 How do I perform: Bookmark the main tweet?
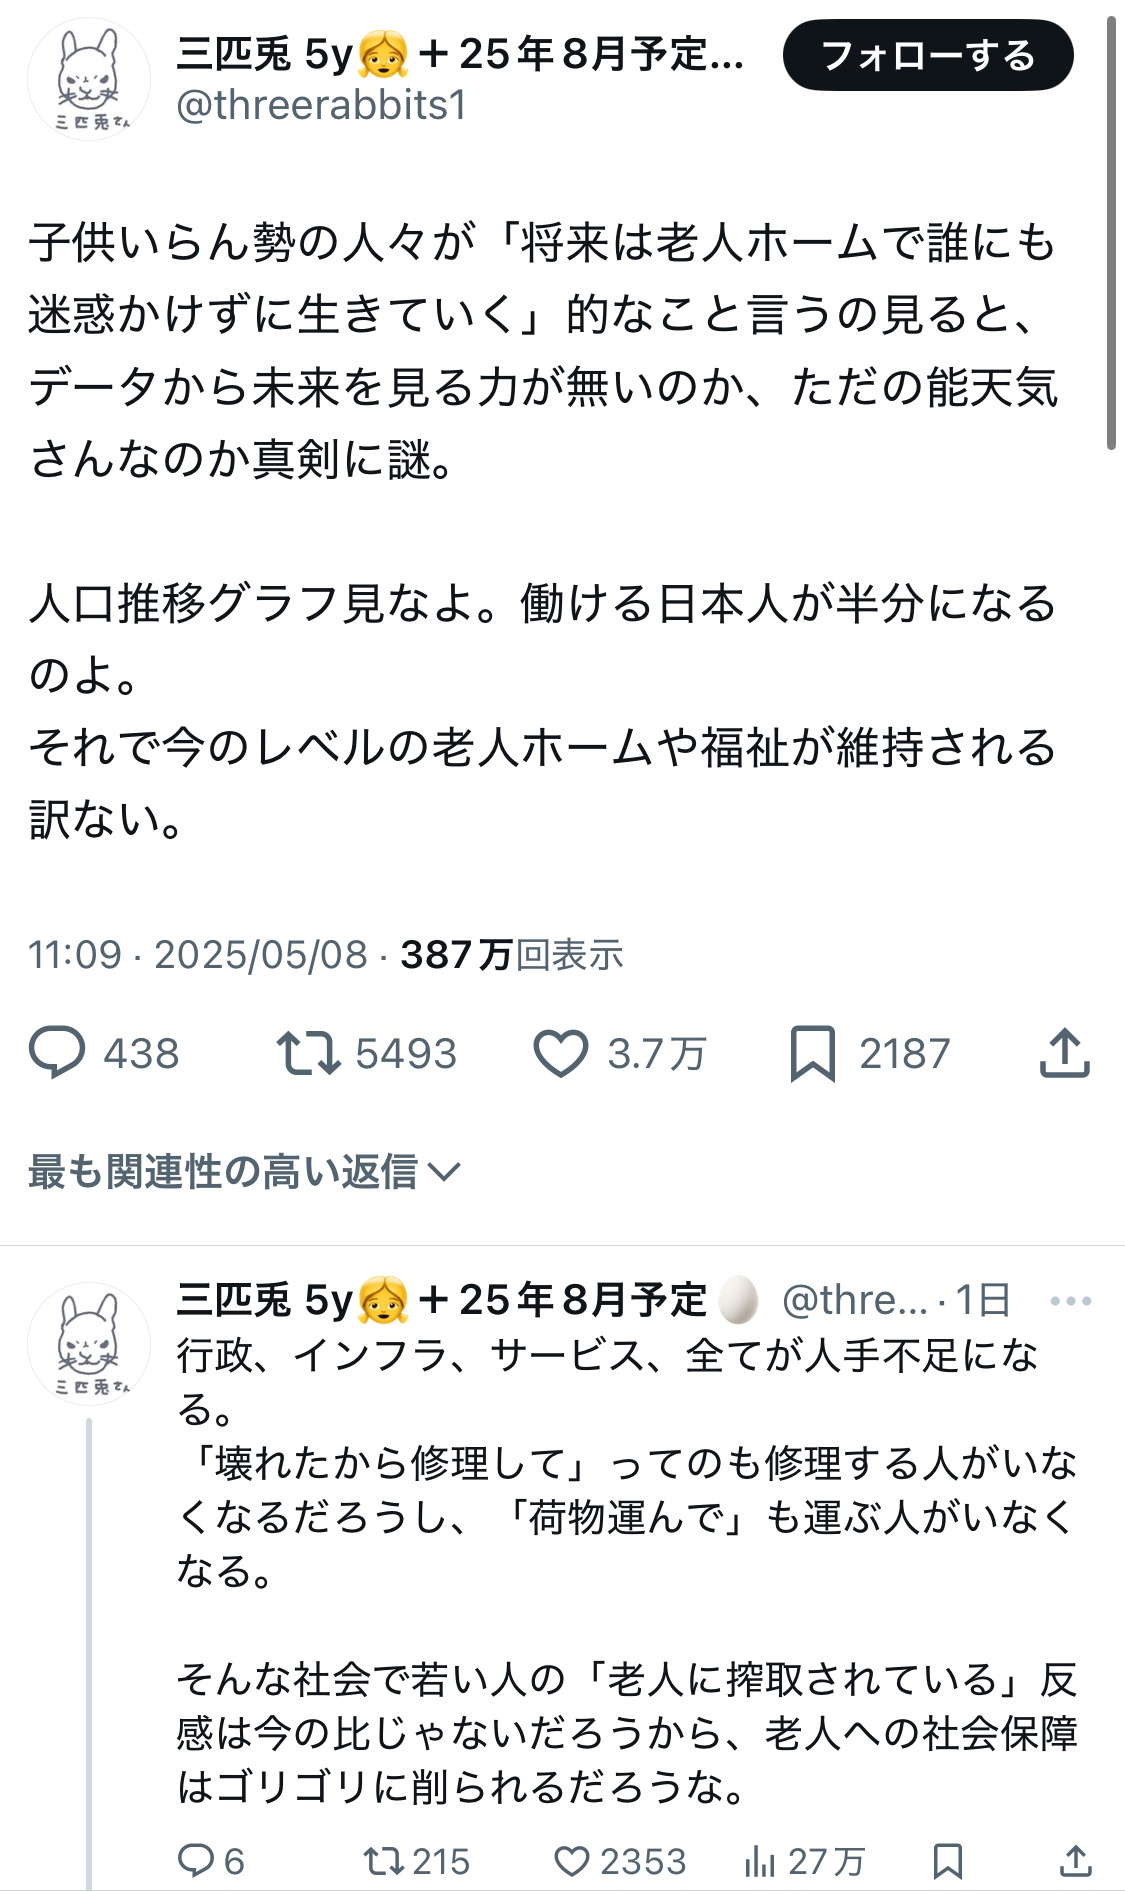812,1054
